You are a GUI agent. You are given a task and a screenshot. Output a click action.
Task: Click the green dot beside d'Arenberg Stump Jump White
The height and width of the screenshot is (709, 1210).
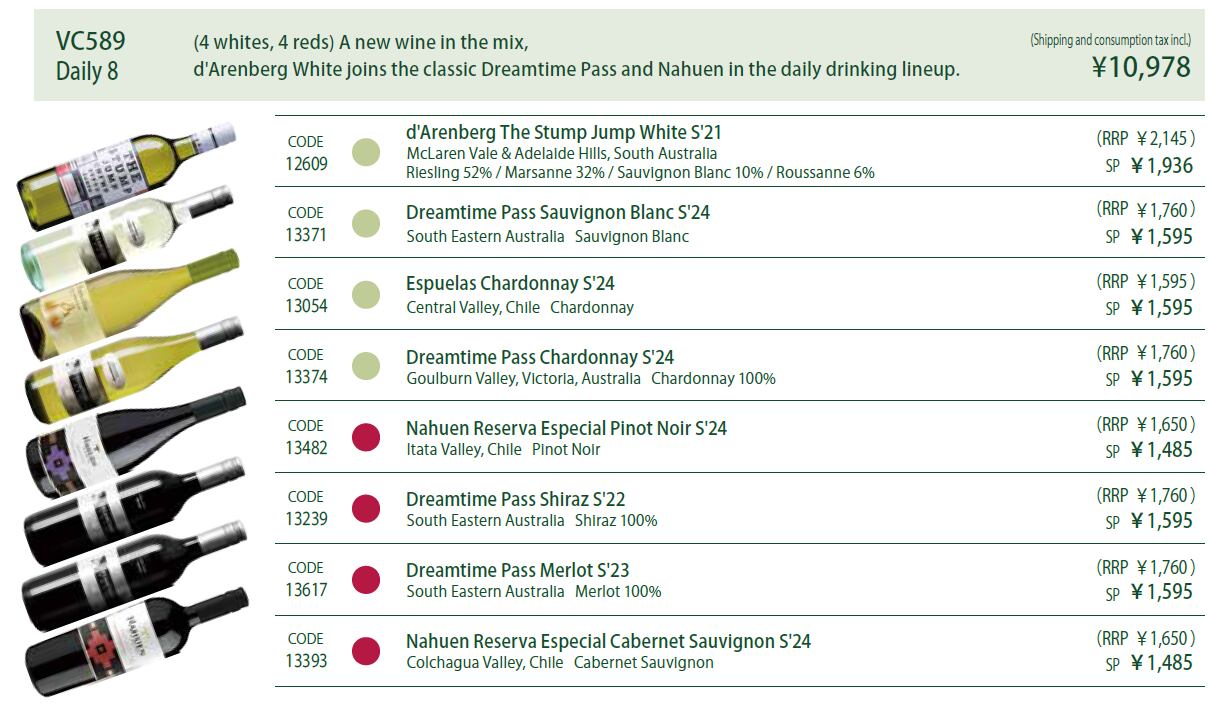coord(366,153)
